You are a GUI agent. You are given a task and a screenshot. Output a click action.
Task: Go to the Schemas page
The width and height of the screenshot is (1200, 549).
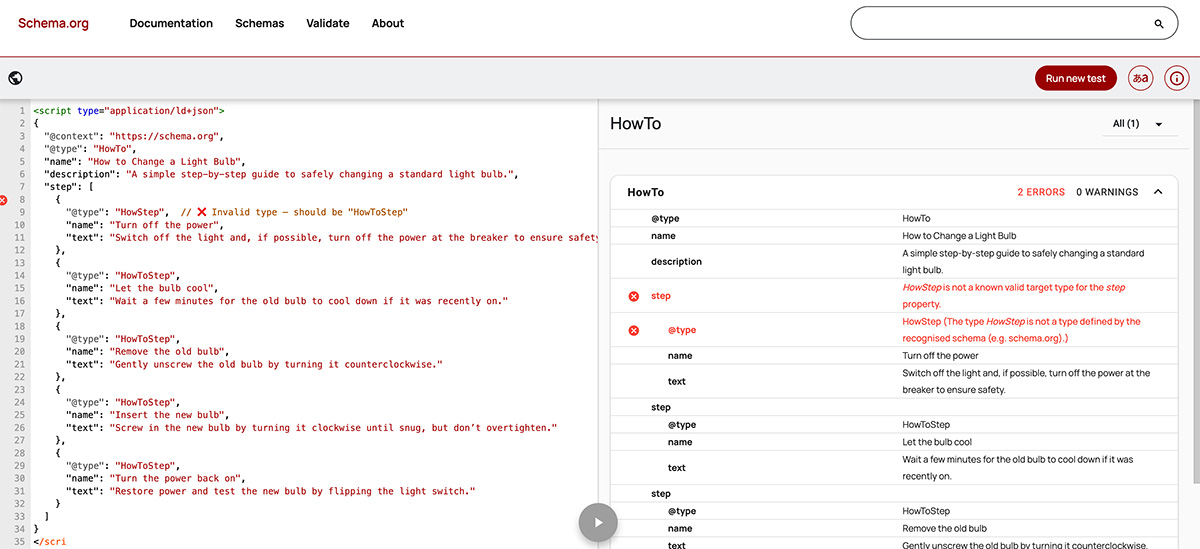(260, 23)
